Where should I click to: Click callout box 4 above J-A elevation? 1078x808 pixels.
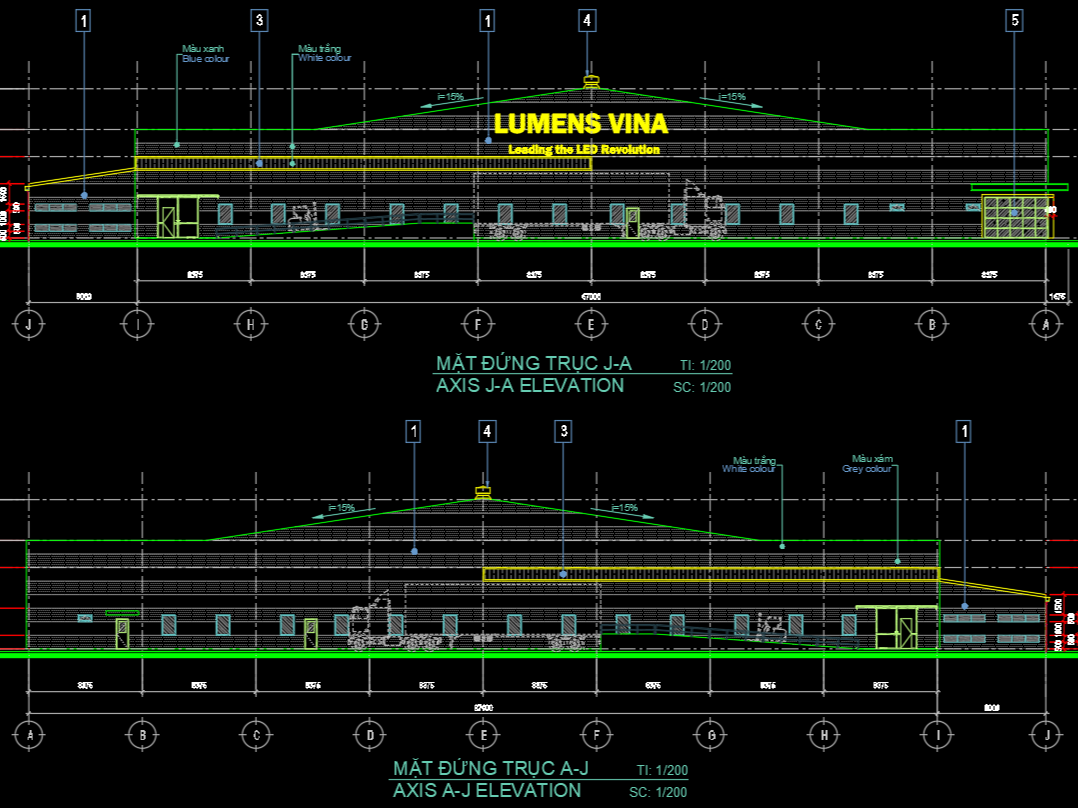pos(586,21)
